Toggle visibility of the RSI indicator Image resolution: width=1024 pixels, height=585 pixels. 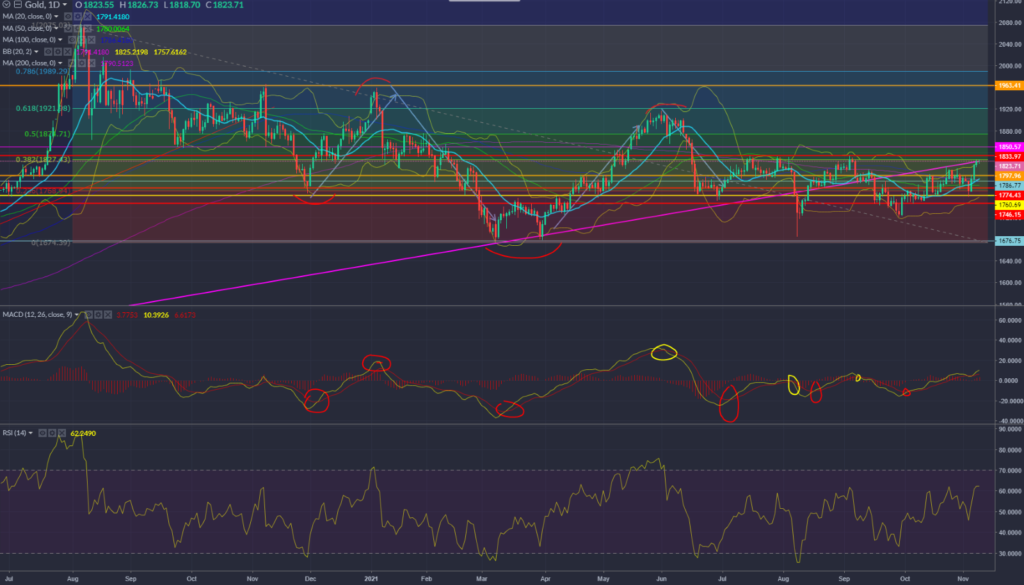42,433
